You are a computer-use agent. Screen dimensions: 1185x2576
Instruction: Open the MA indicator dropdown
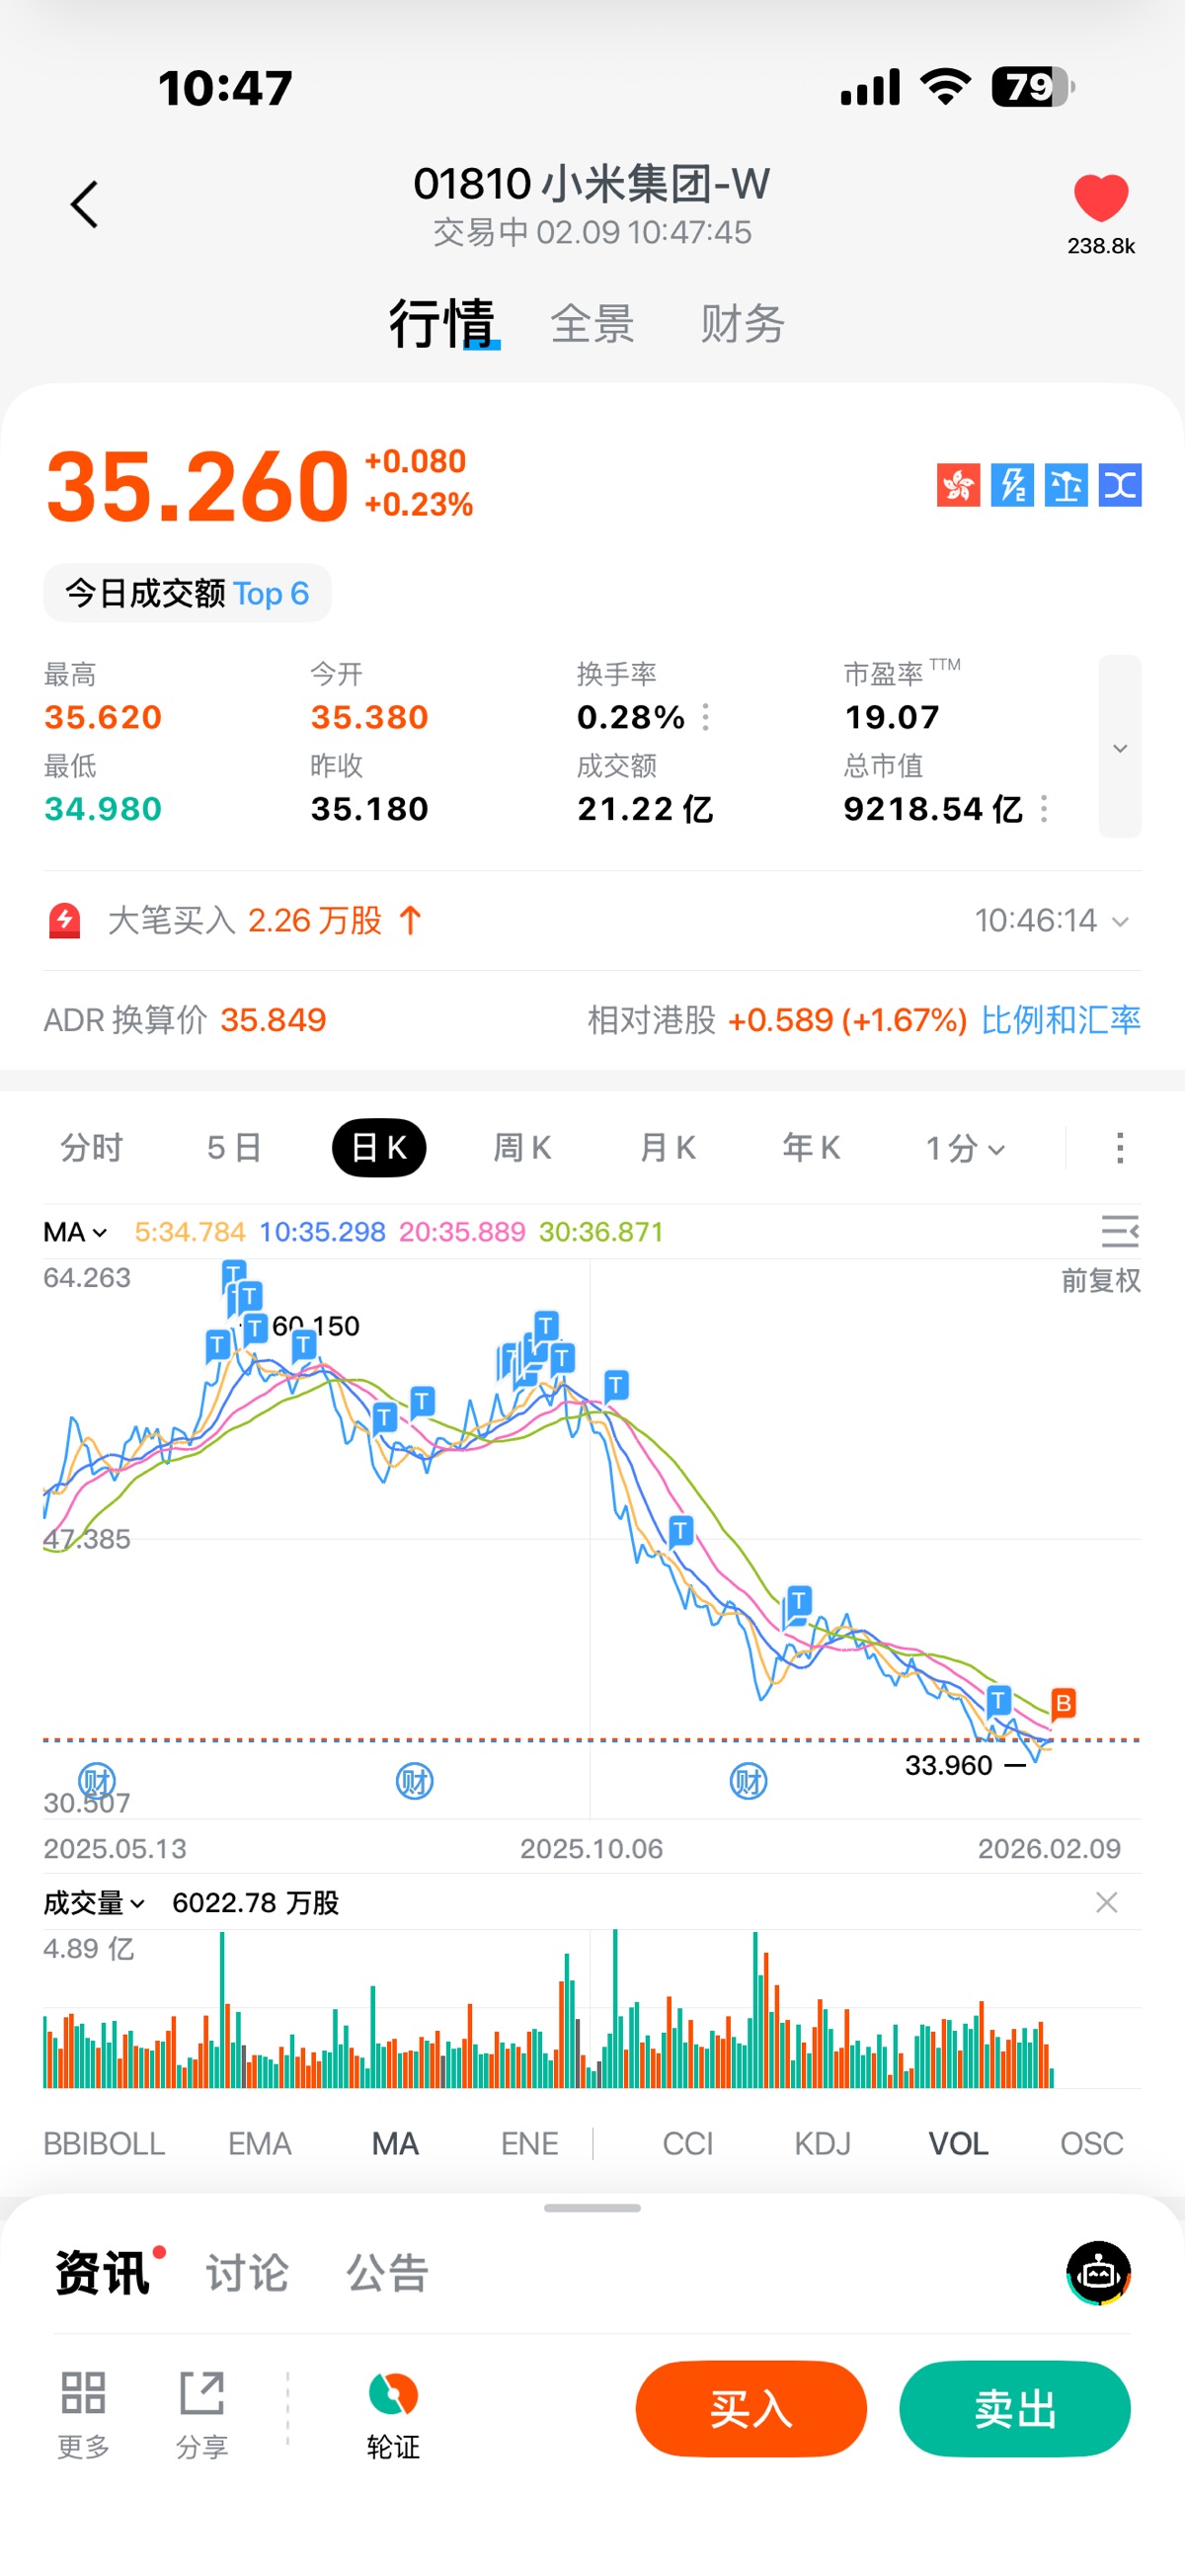point(75,1232)
